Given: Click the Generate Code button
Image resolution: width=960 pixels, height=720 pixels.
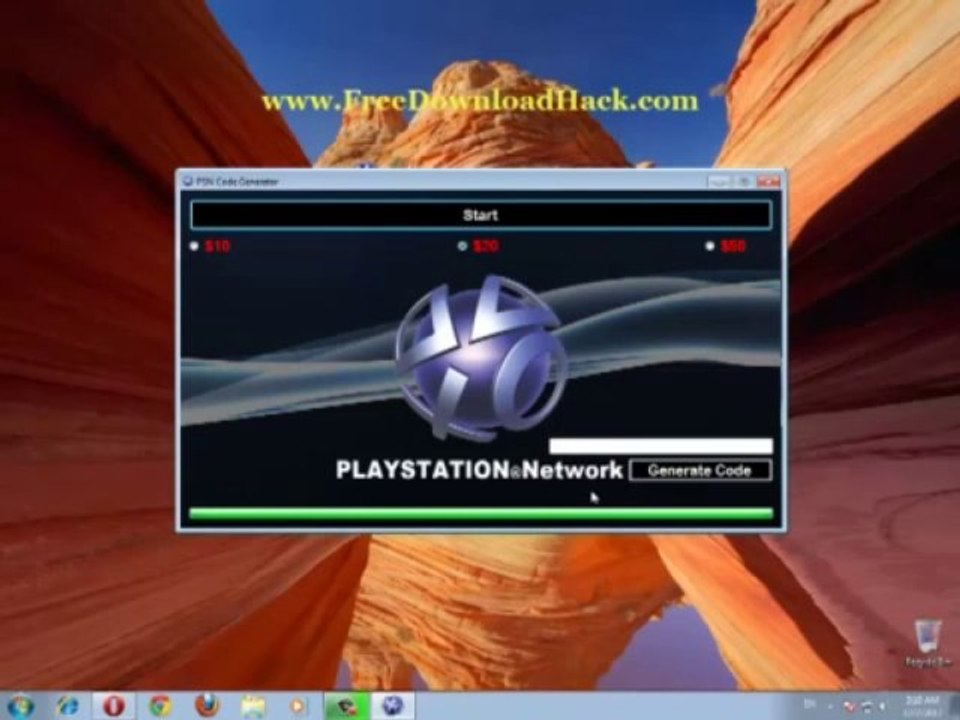Looking at the screenshot, I should [700, 470].
